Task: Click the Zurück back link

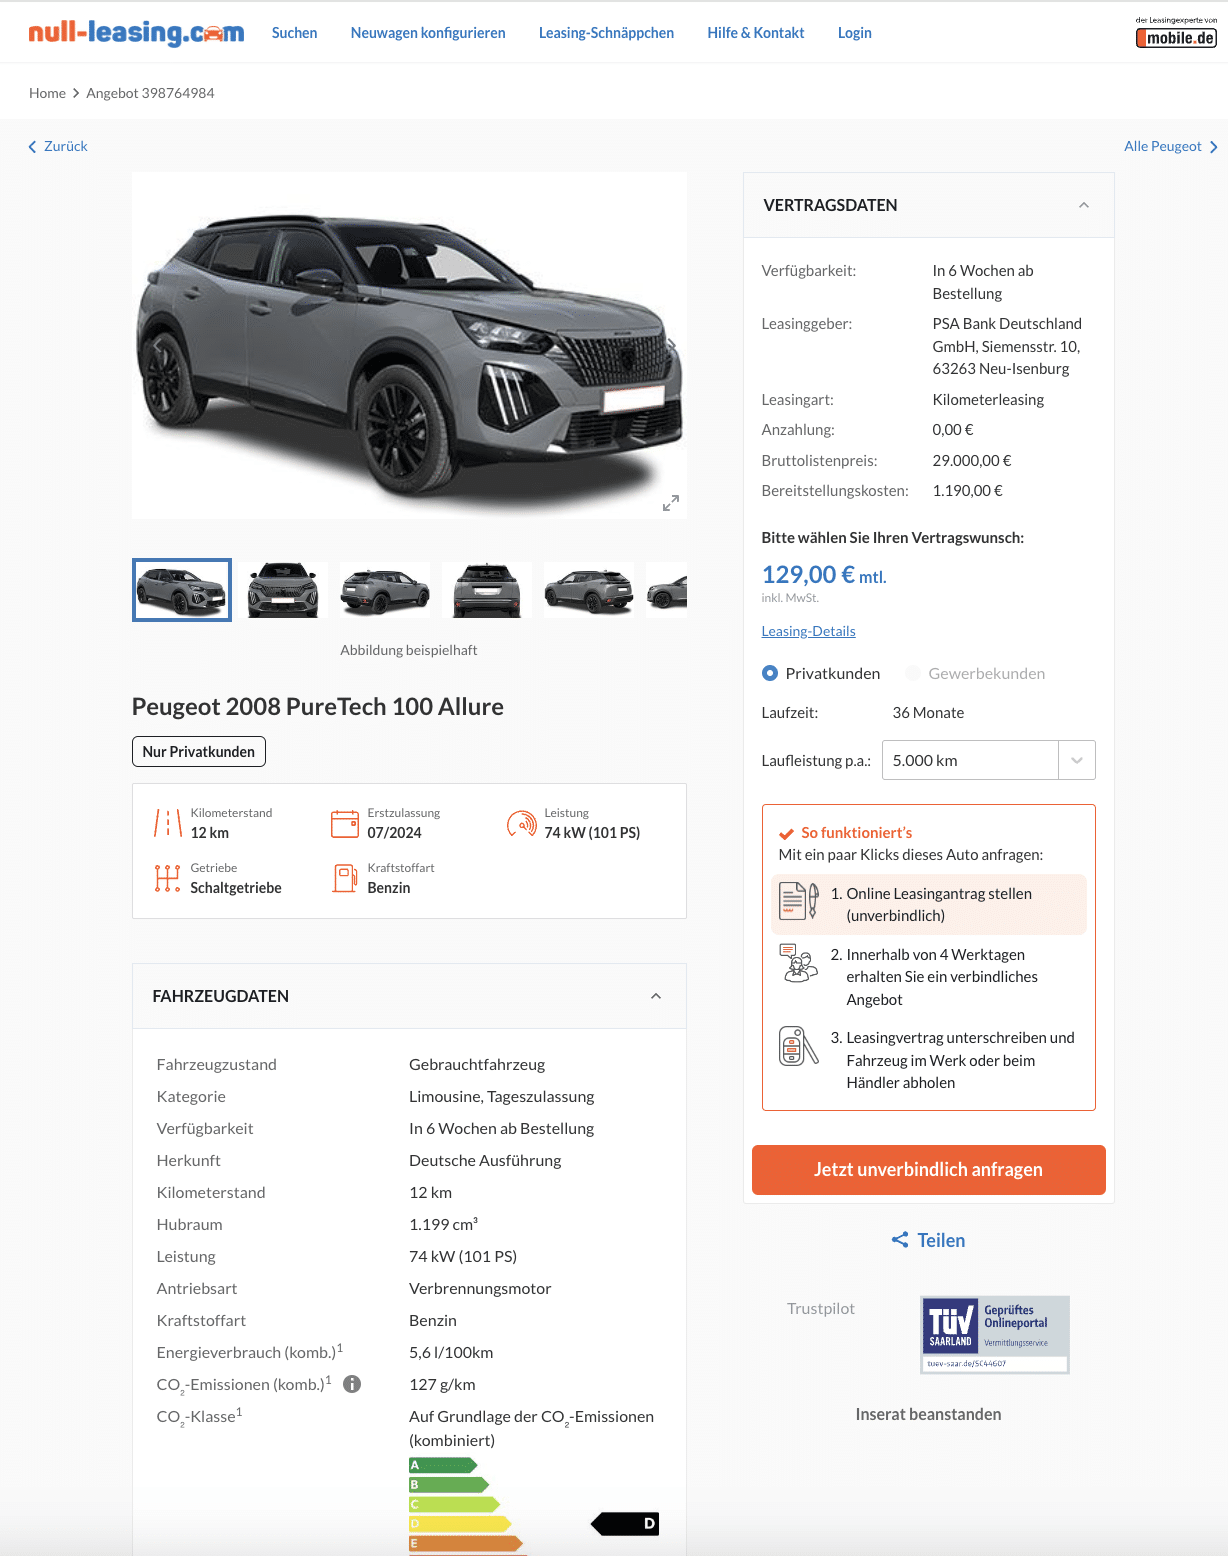Action: [58, 146]
